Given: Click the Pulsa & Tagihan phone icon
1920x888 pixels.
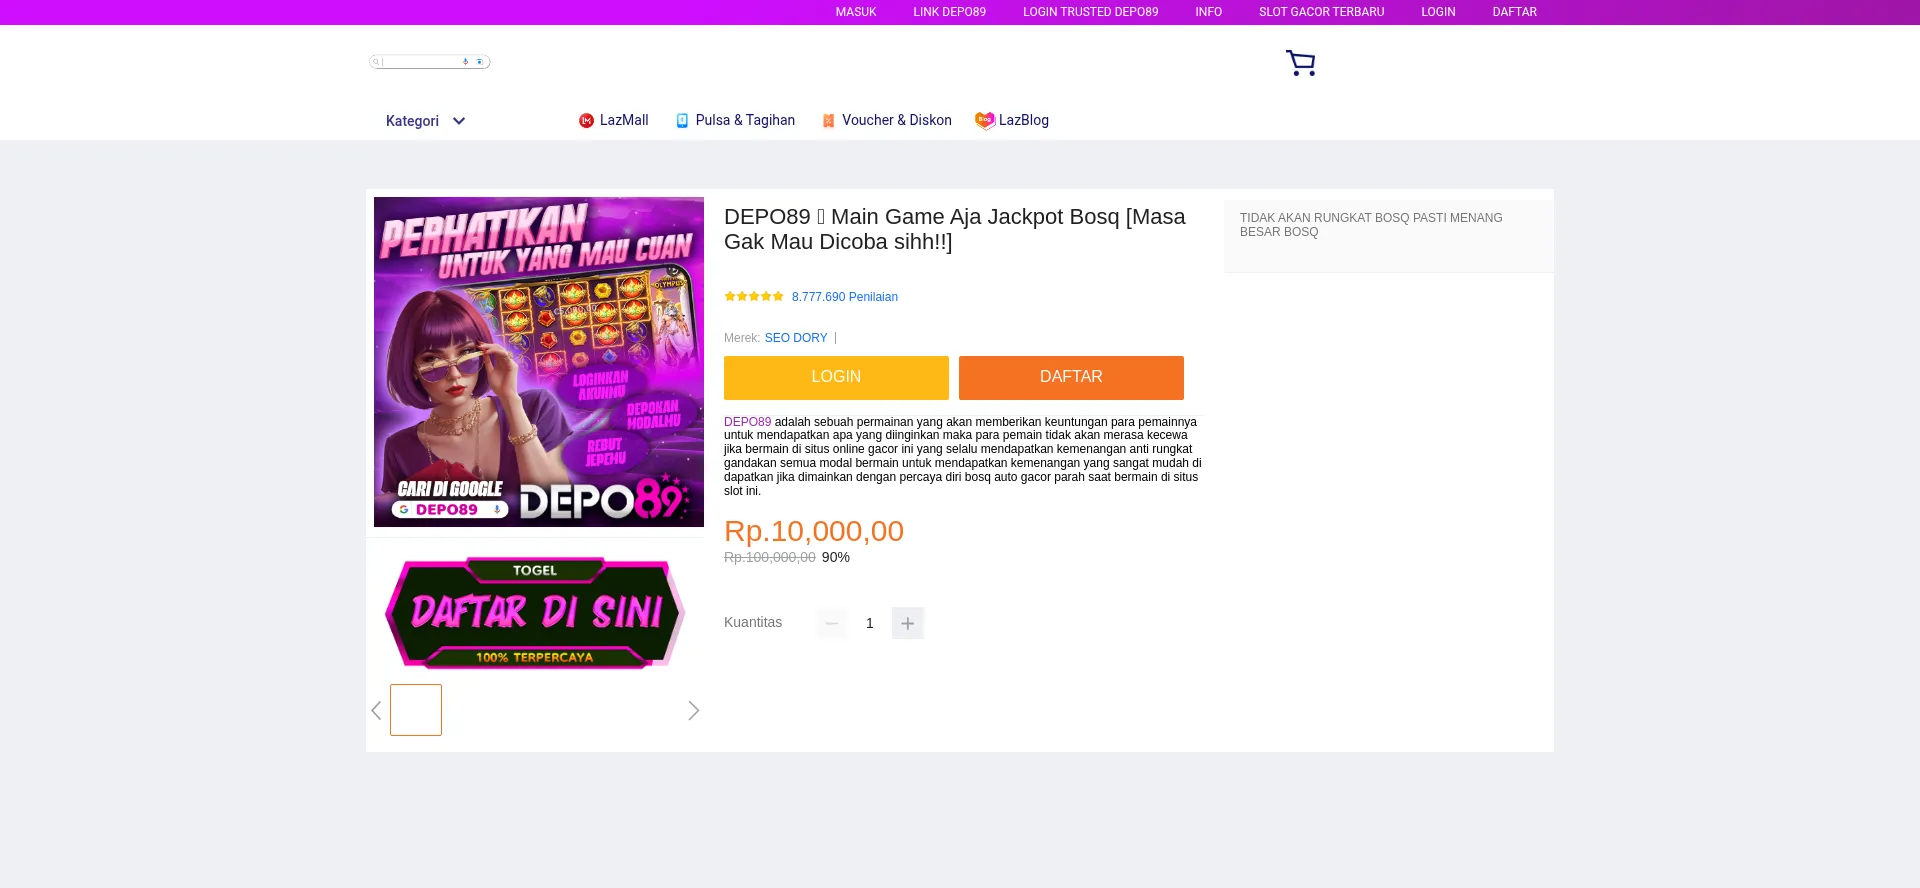Looking at the screenshot, I should coord(682,121).
